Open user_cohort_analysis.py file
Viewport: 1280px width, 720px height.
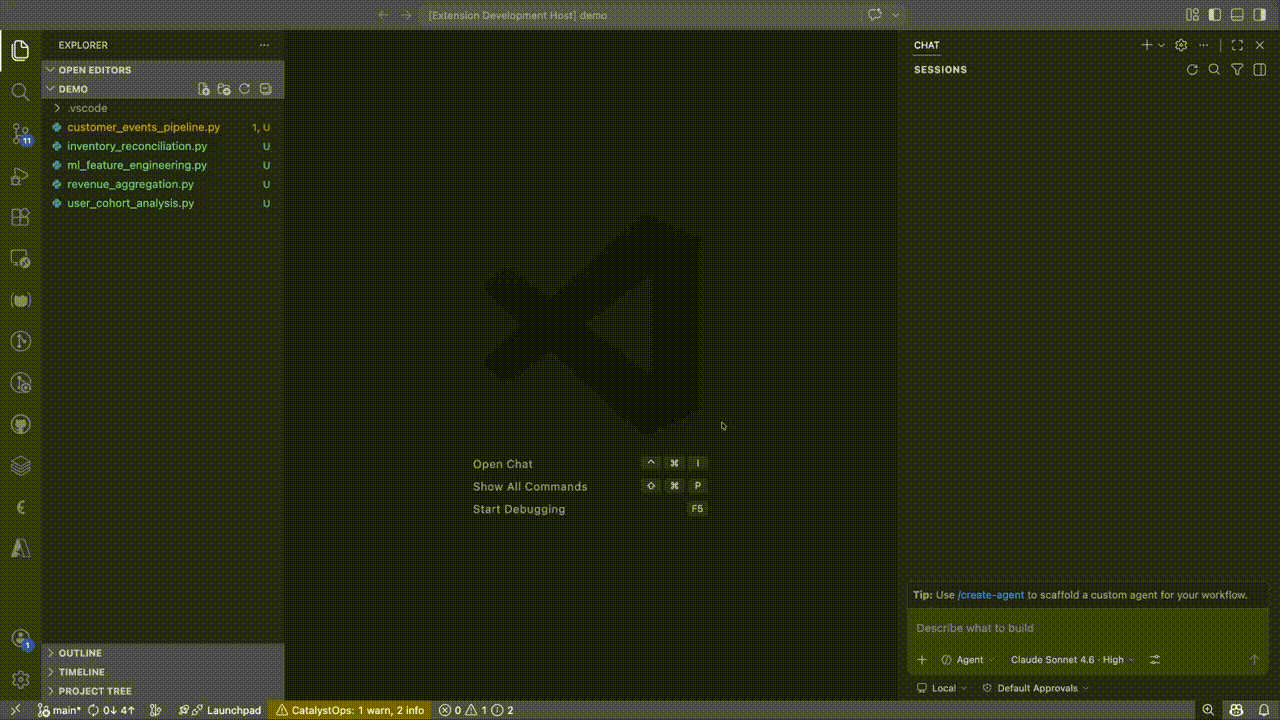click(x=163, y=203)
